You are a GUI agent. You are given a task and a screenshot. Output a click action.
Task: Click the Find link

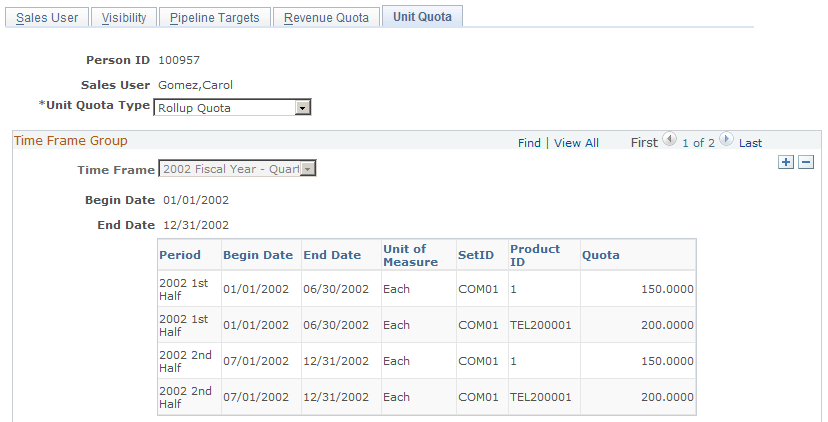tap(529, 143)
